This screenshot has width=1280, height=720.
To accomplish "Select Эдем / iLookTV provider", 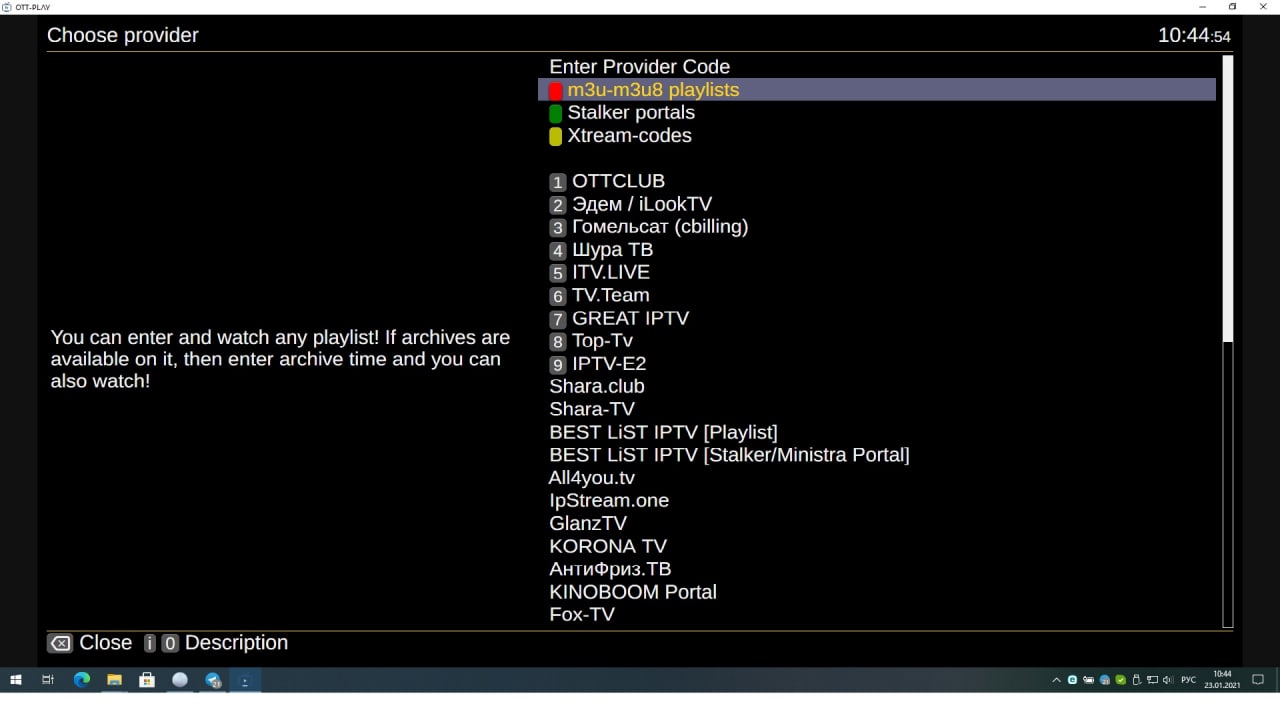I will (642, 204).
